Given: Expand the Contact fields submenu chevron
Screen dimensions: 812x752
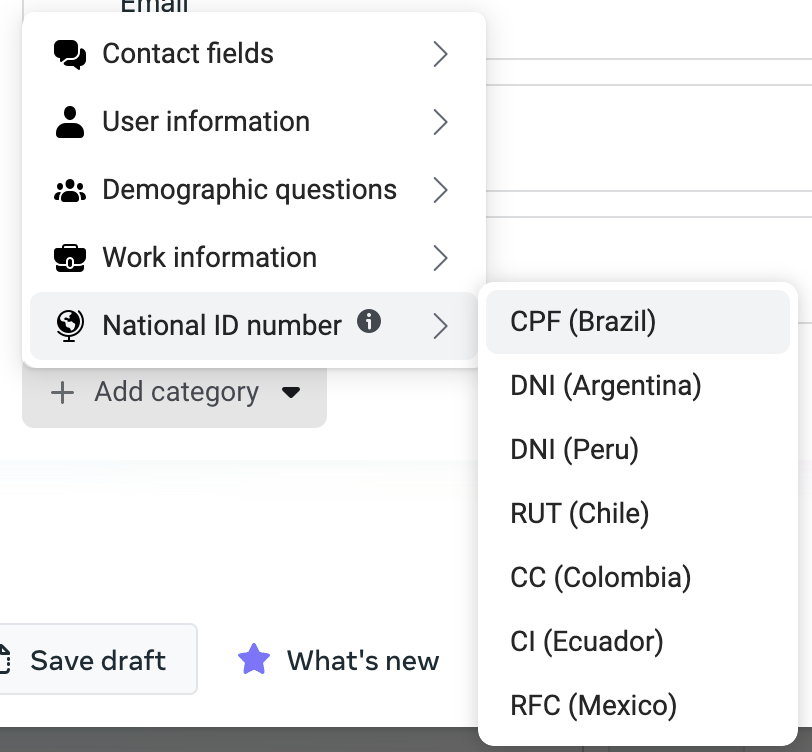Looking at the screenshot, I should (x=440, y=54).
